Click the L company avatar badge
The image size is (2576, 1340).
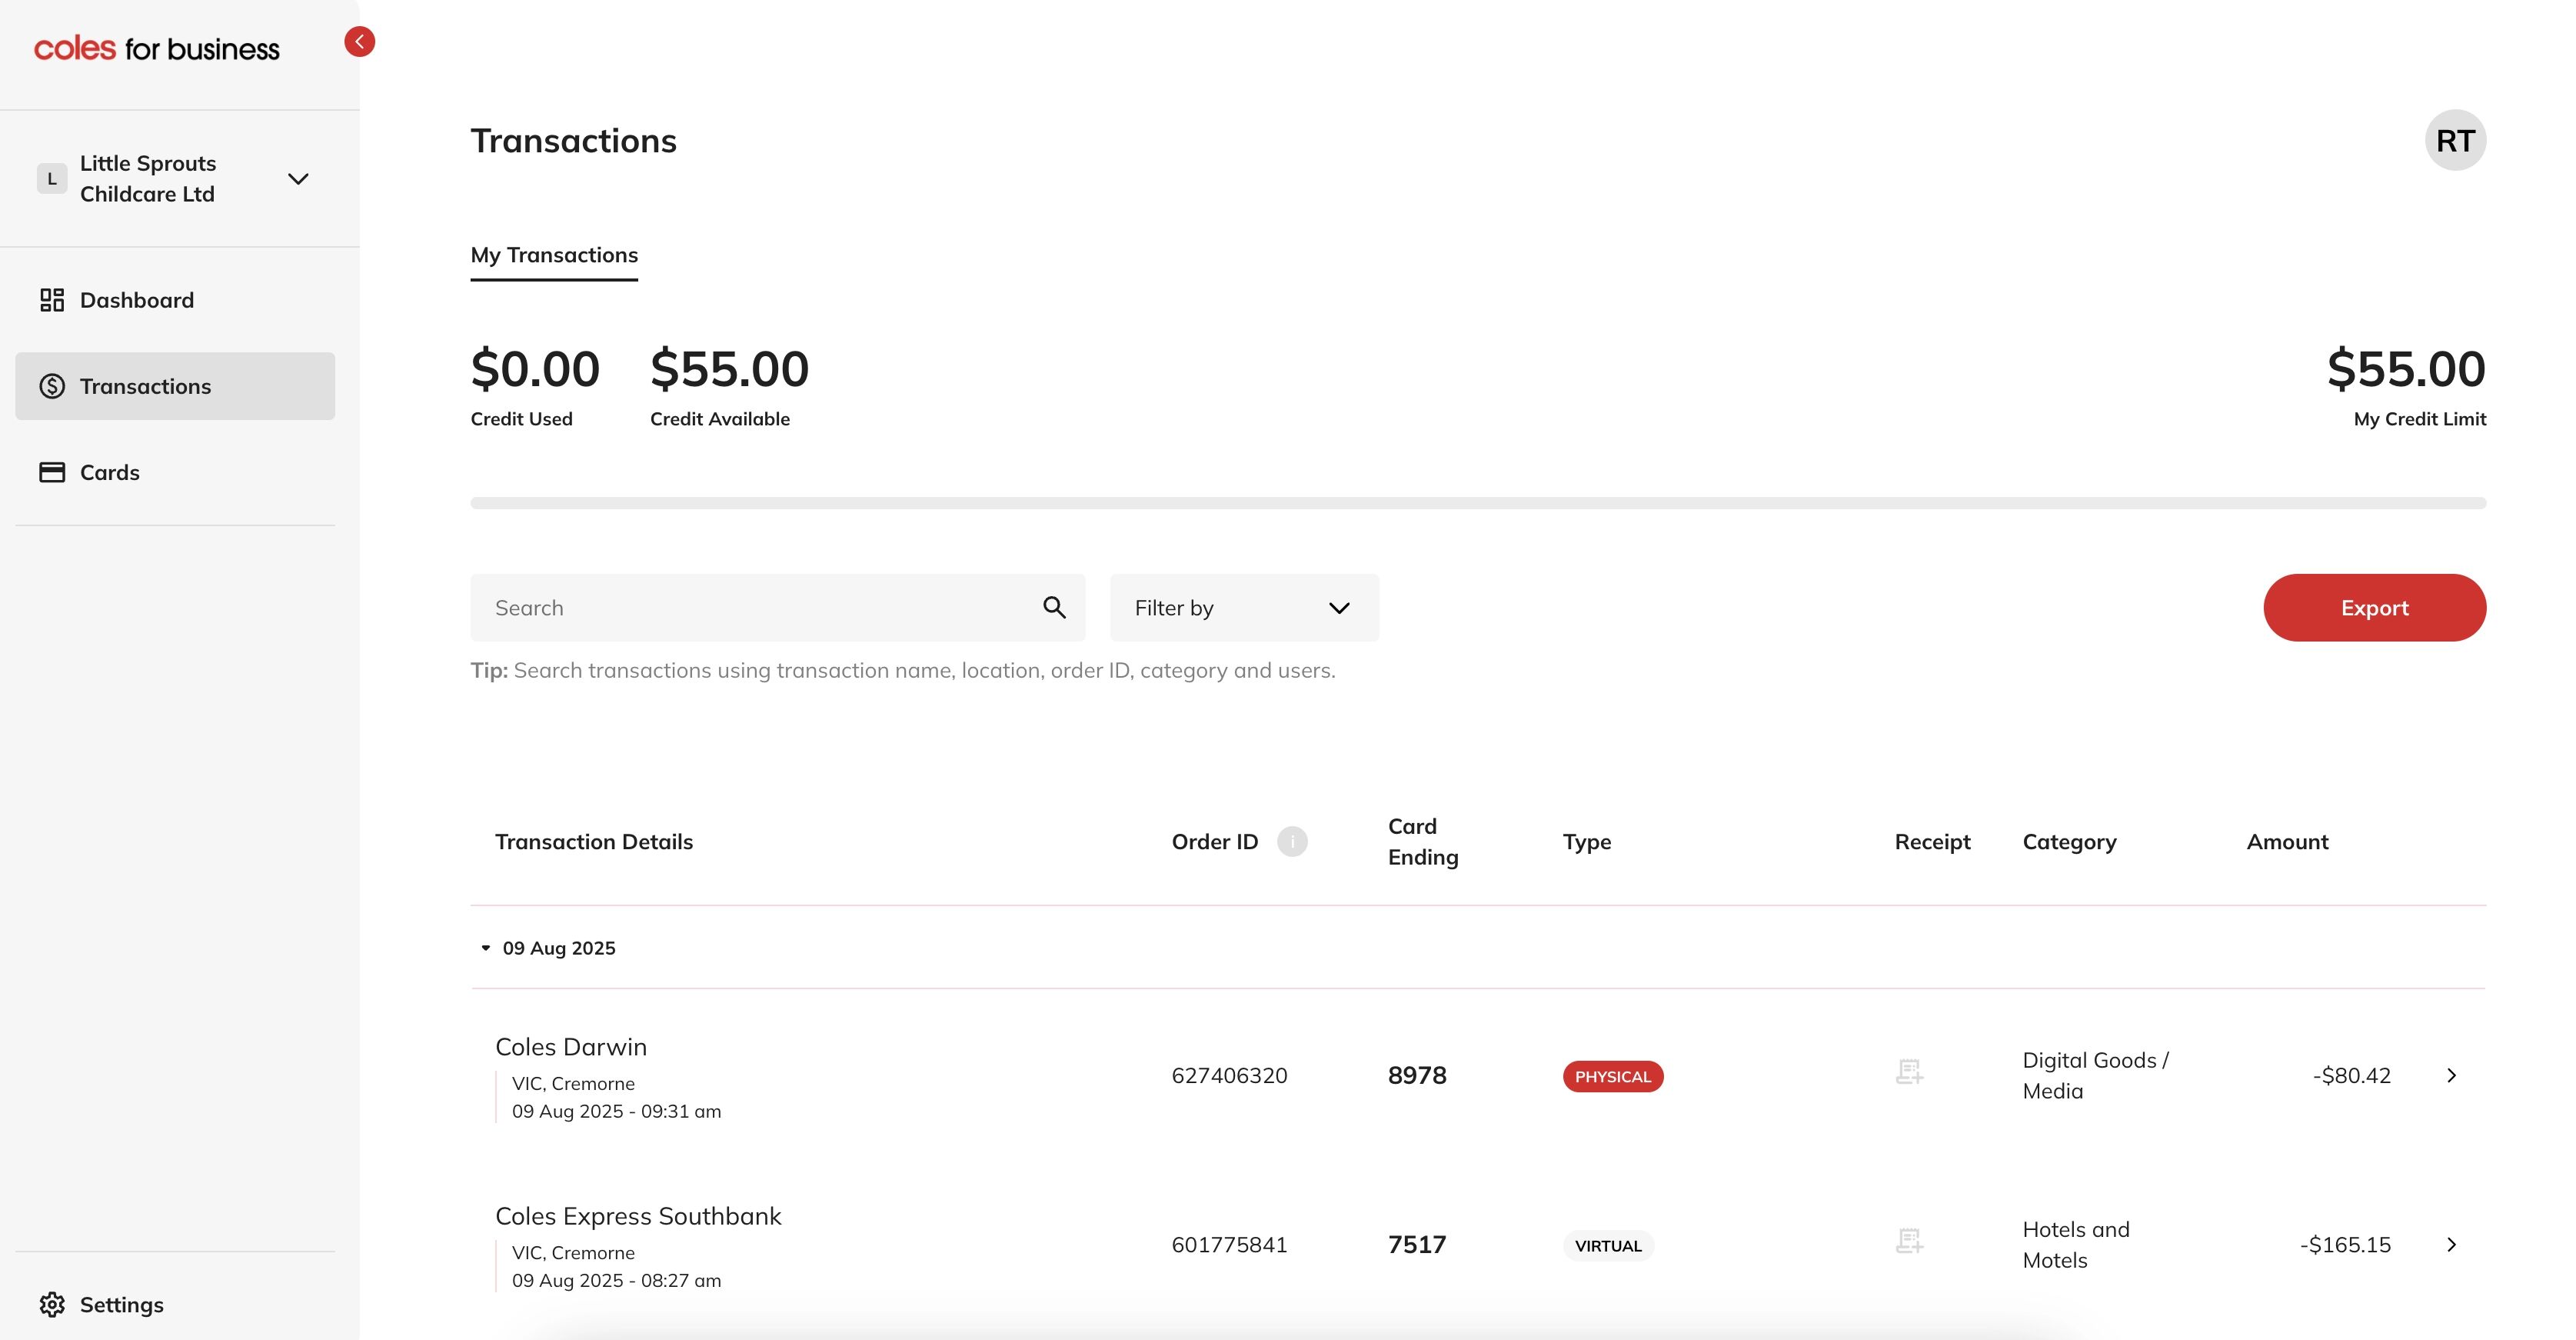[x=52, y=179]
